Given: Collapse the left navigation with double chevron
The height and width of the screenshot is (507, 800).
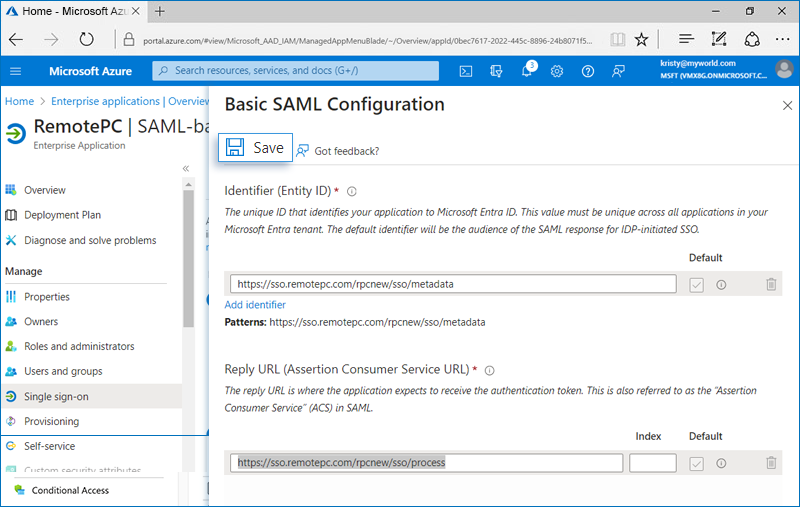Looking at the screenshot, I should [186, 168].
